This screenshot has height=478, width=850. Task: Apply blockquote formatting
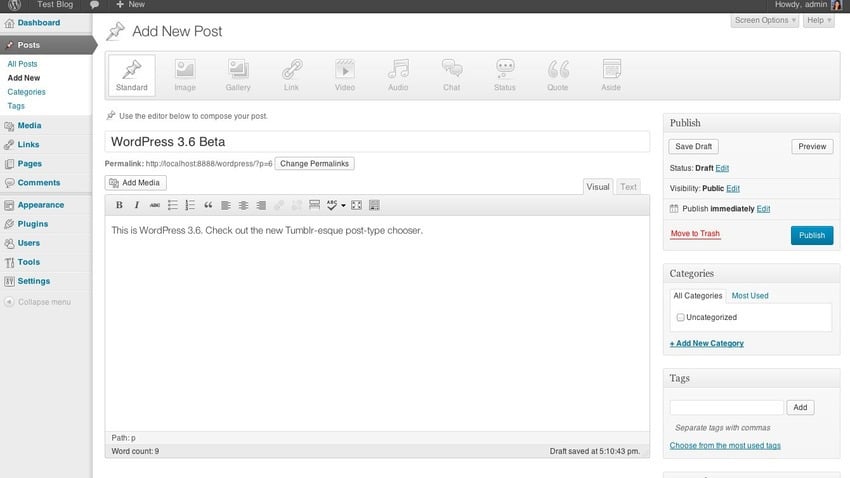tap(208, 205)
